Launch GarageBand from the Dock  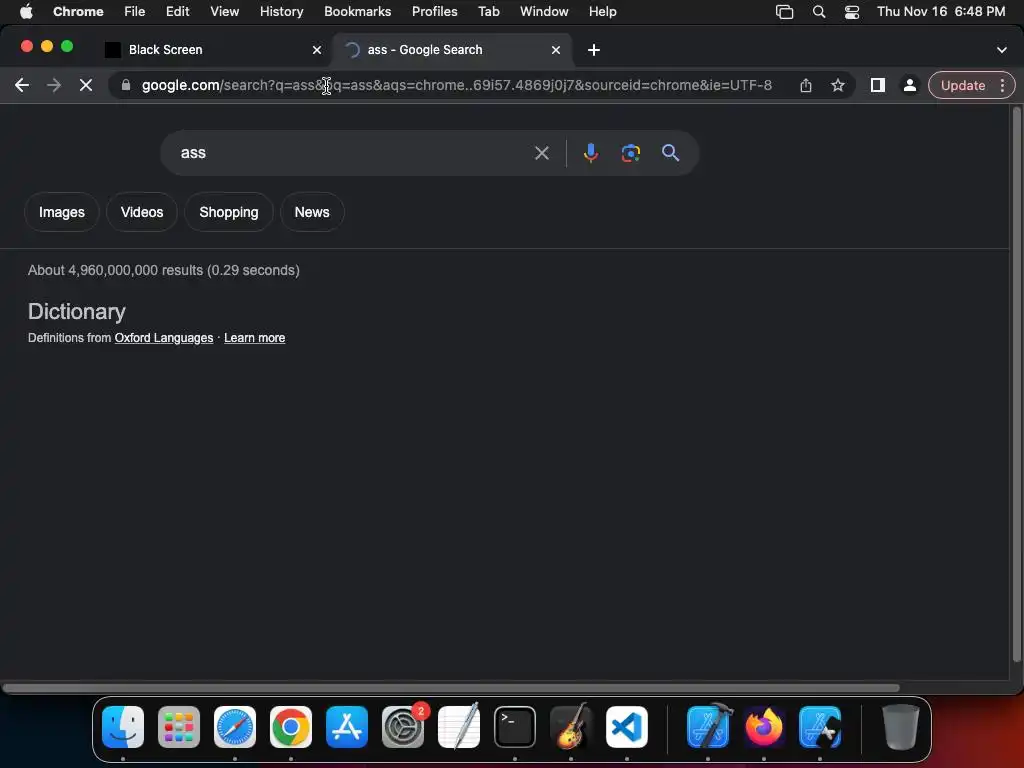click(x=571, y=727)
